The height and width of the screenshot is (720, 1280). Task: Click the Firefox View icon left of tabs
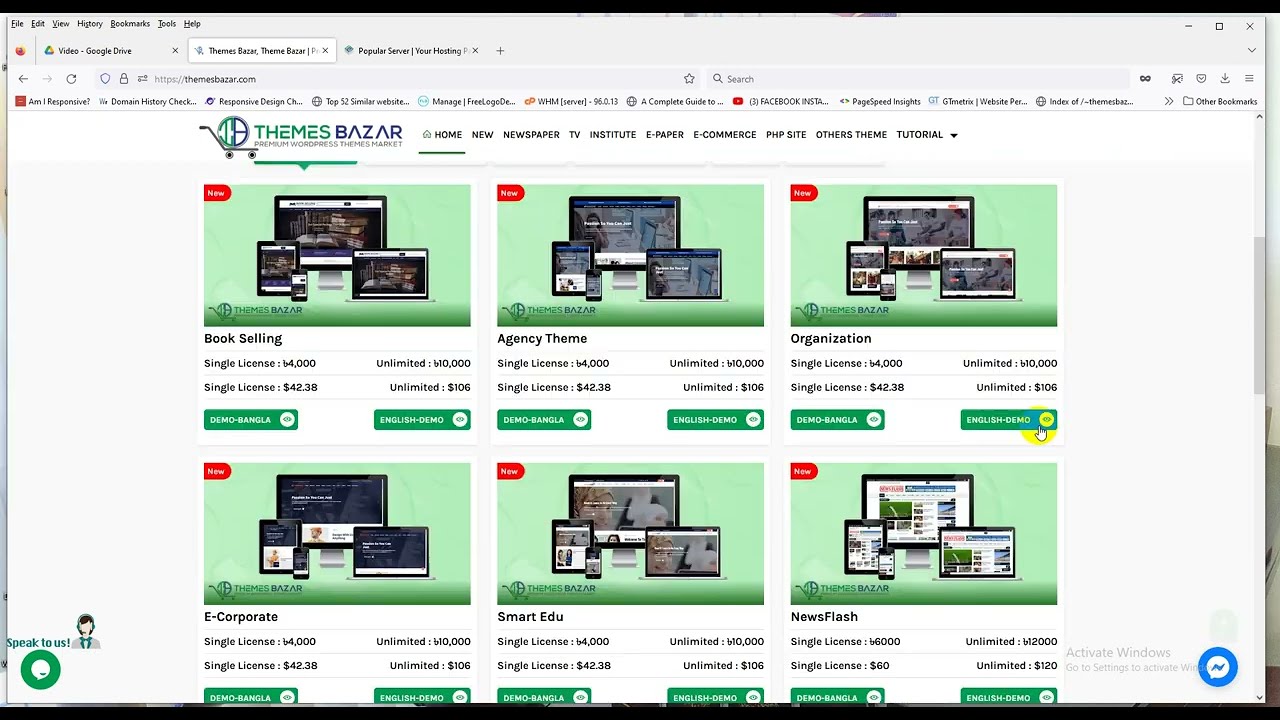point(20,51)
